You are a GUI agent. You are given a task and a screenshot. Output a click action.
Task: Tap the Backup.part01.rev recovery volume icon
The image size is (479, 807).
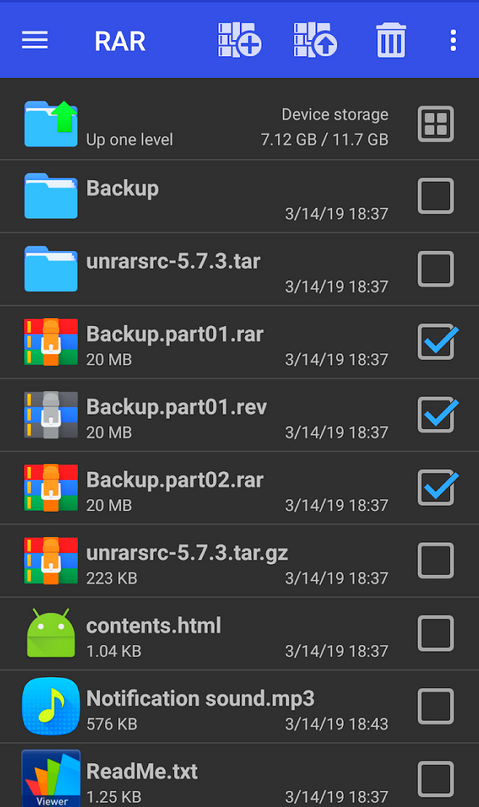point(50,415)
